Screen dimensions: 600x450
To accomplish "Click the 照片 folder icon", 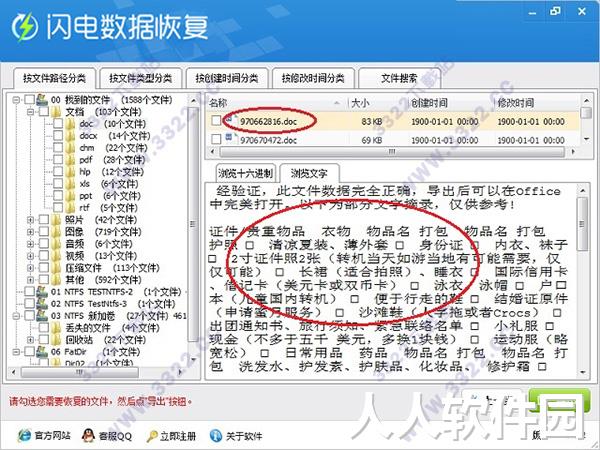I will (x=56, y=220).
